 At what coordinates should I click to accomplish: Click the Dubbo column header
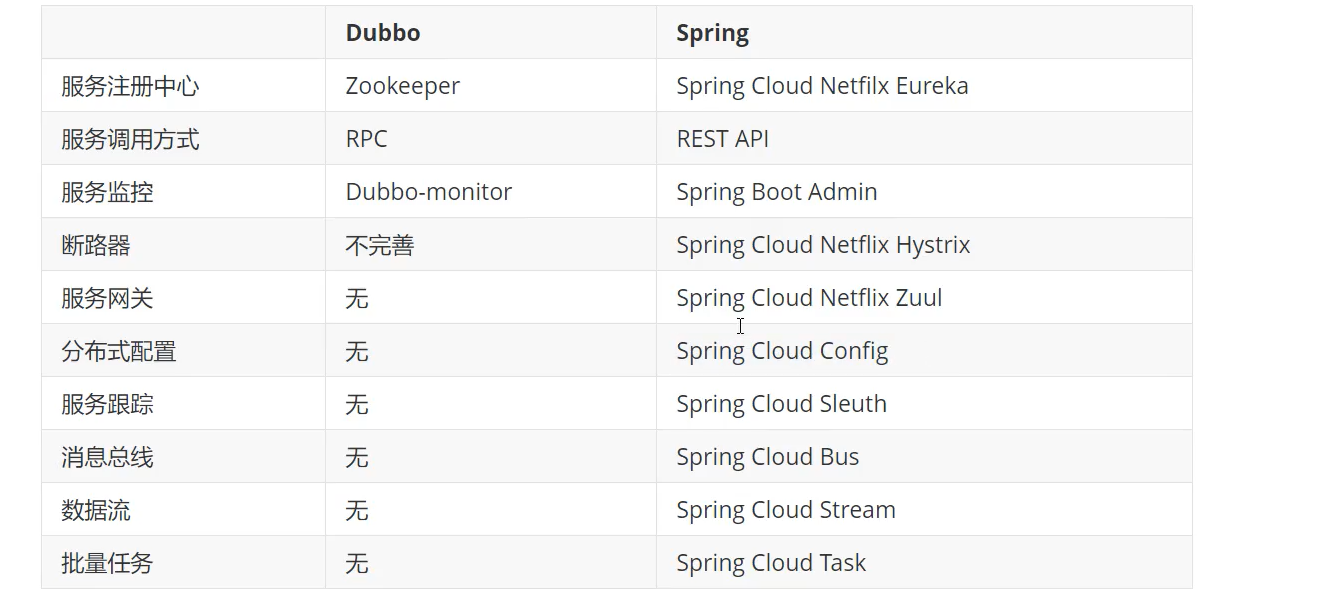coord(383,33)
